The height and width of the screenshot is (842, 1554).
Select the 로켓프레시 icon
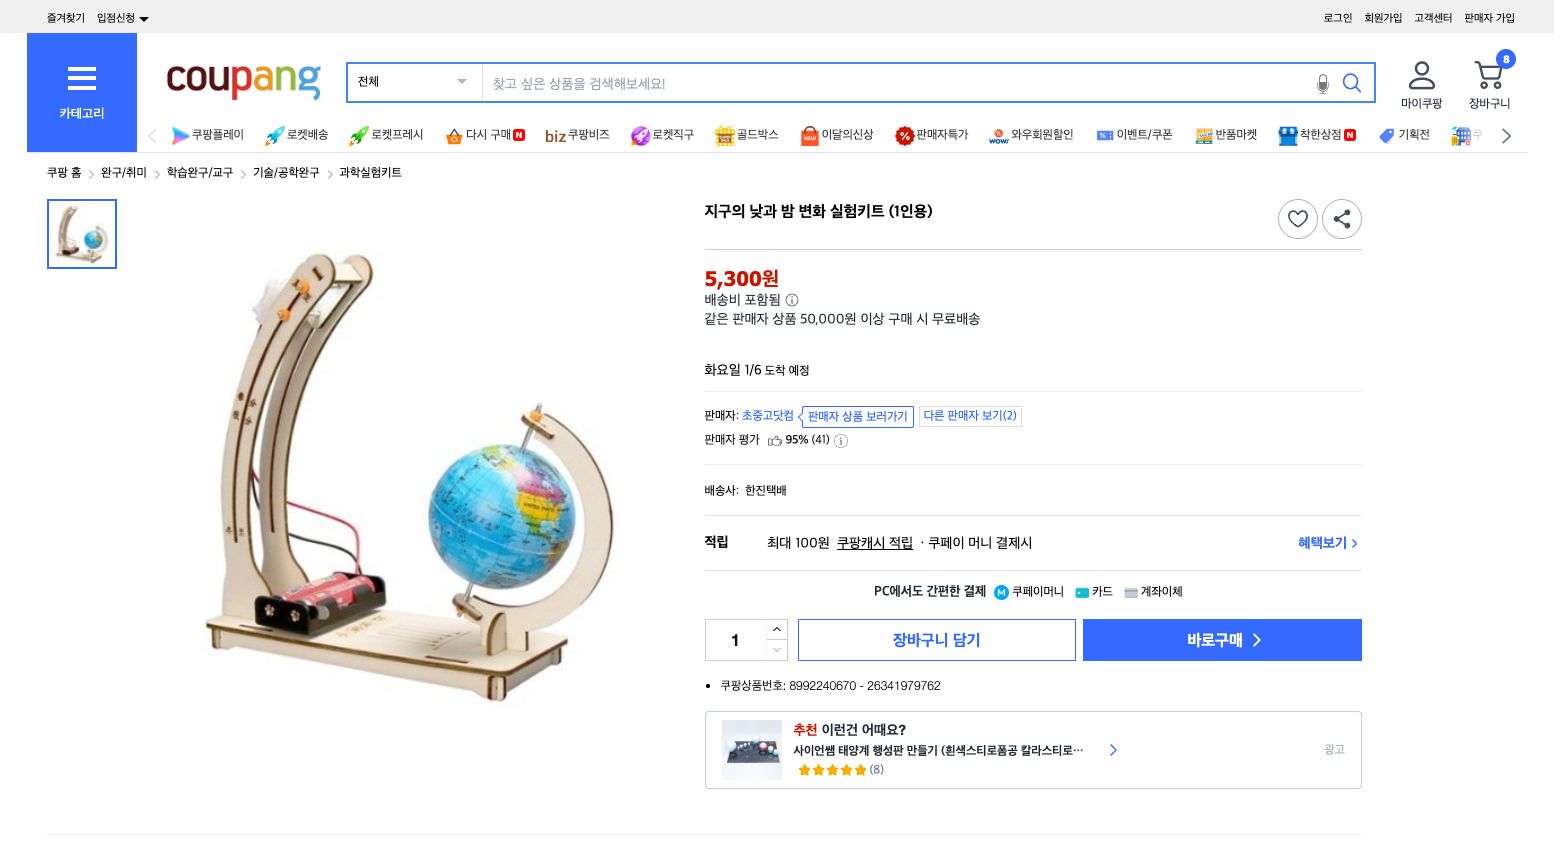(x=358, y=135)
